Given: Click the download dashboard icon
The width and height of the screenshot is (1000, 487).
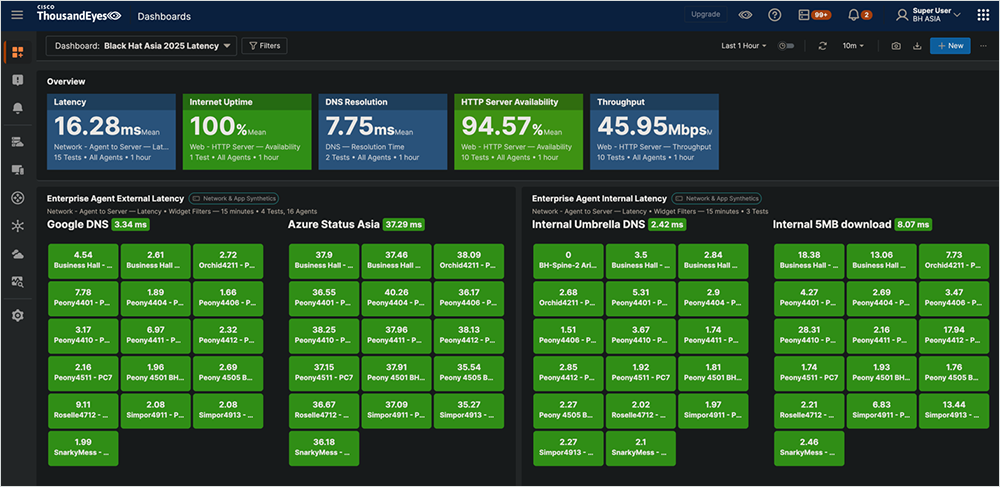Looking at the screenshot, I should coord(916,46).
